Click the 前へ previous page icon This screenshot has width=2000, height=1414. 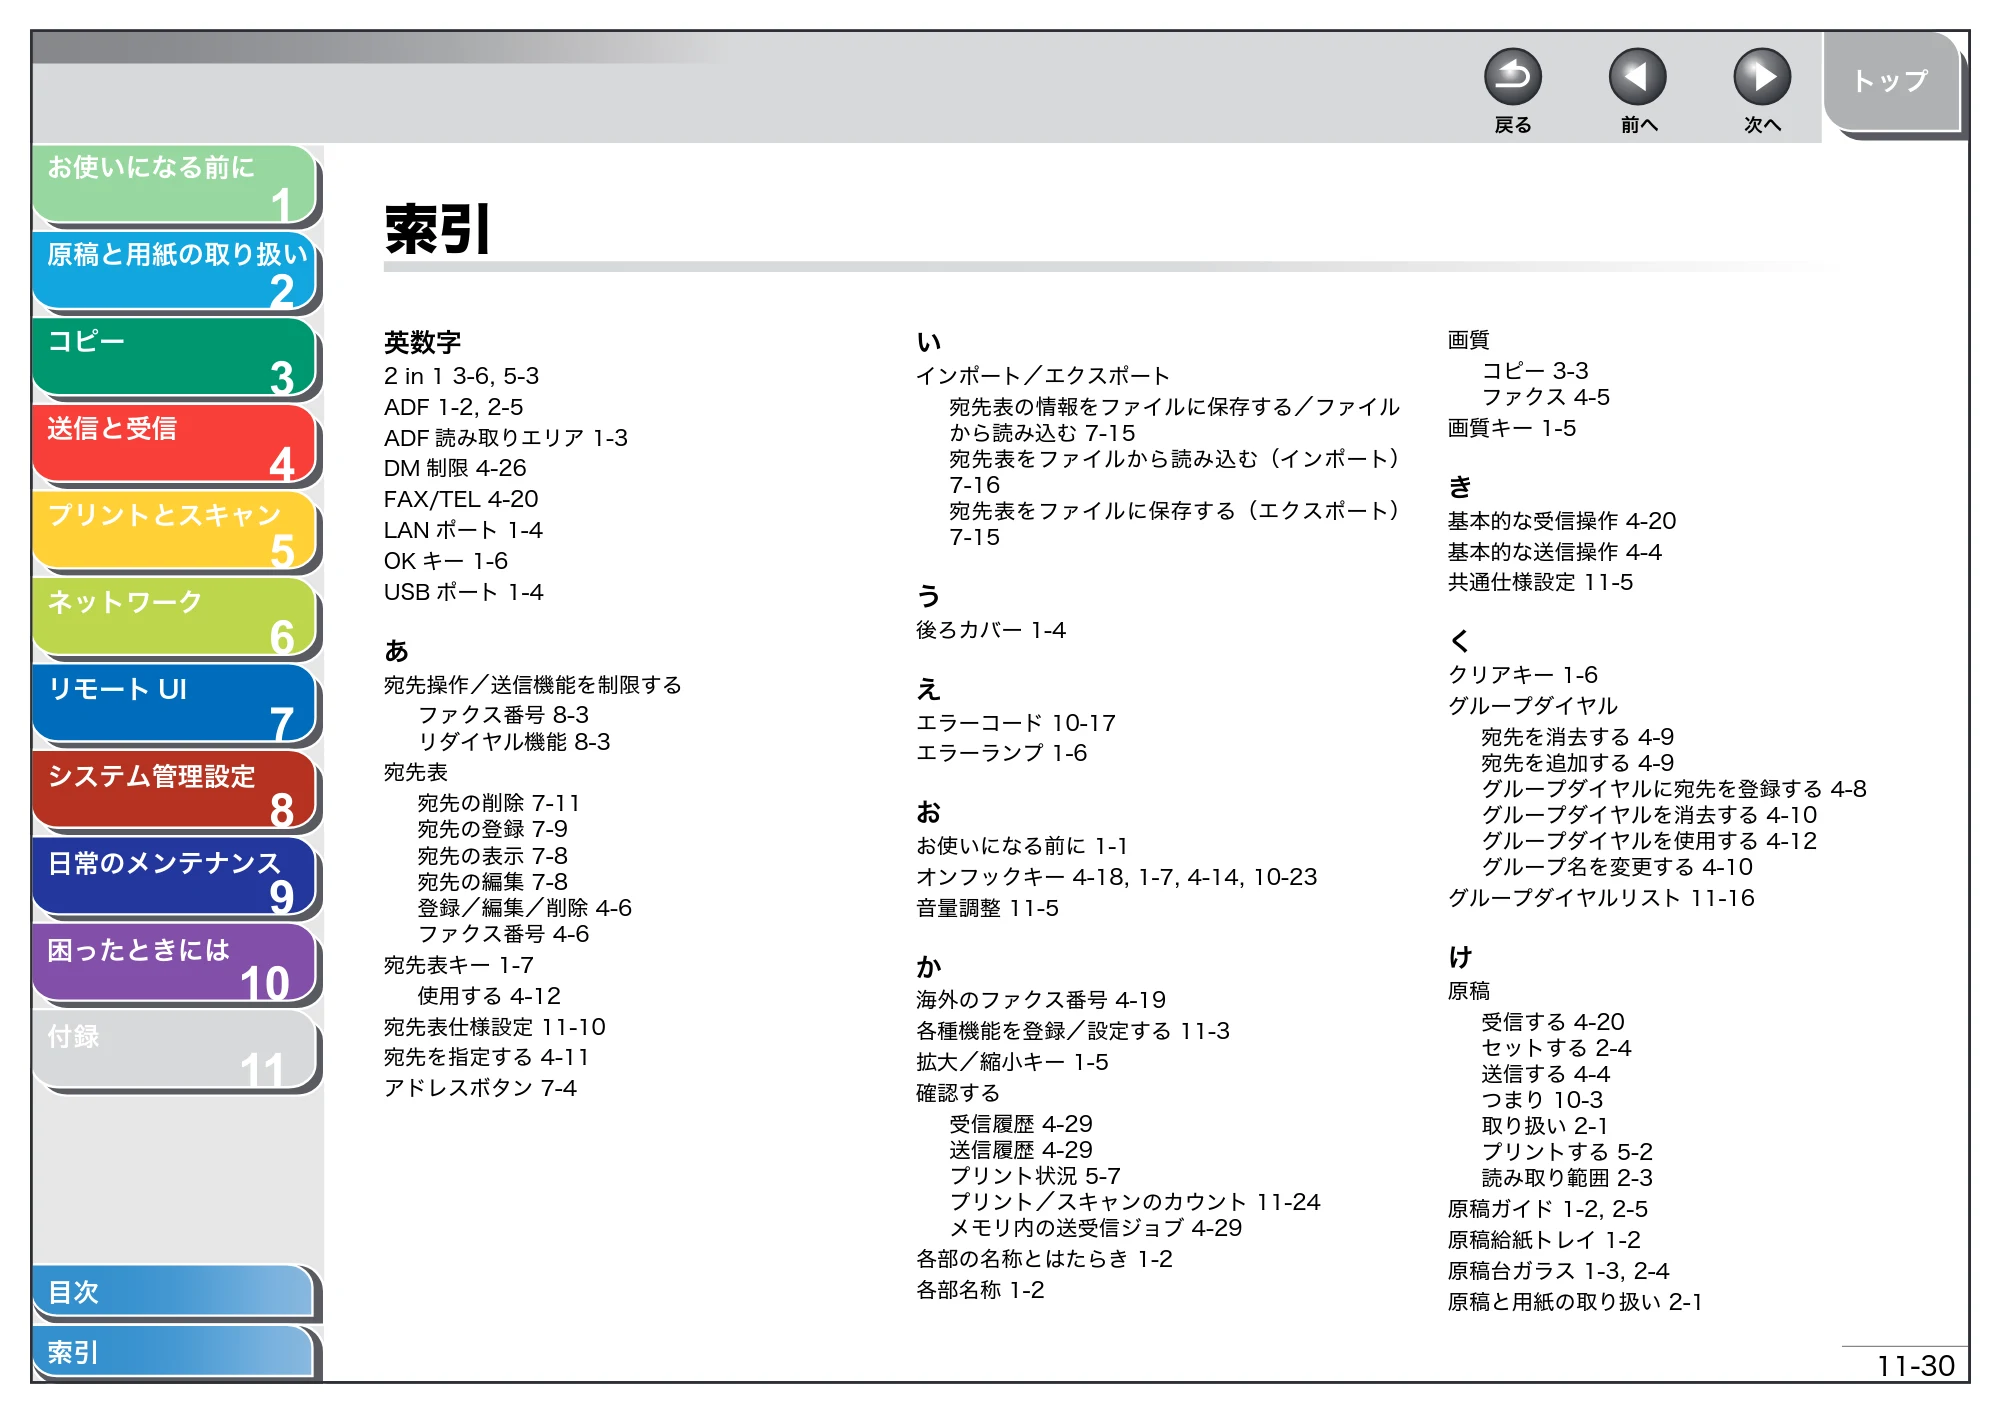click(1637, 77)
